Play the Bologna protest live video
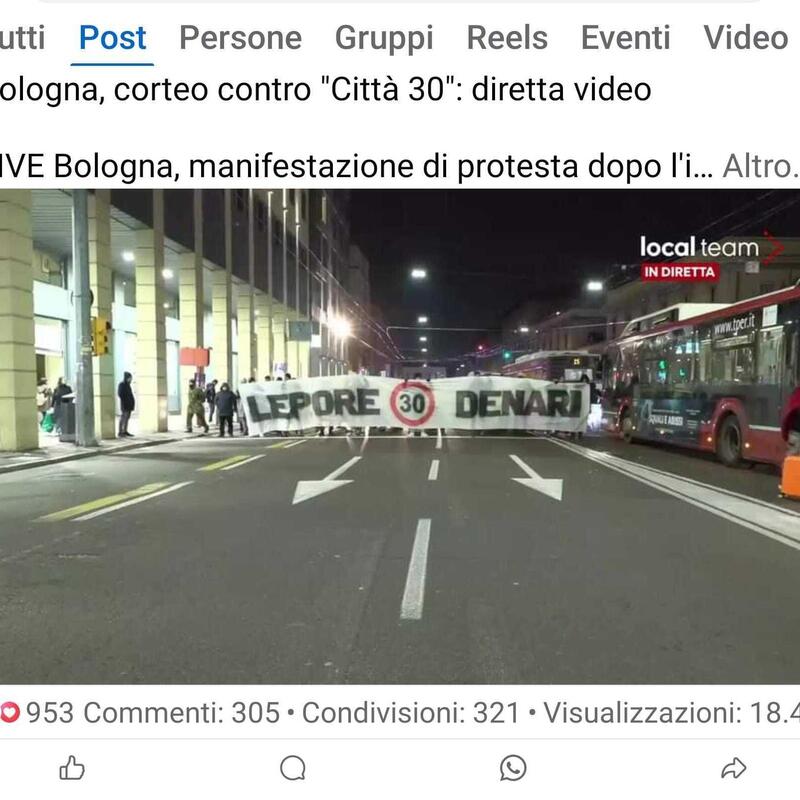This screenshot has height=800, width=800. 400,437
